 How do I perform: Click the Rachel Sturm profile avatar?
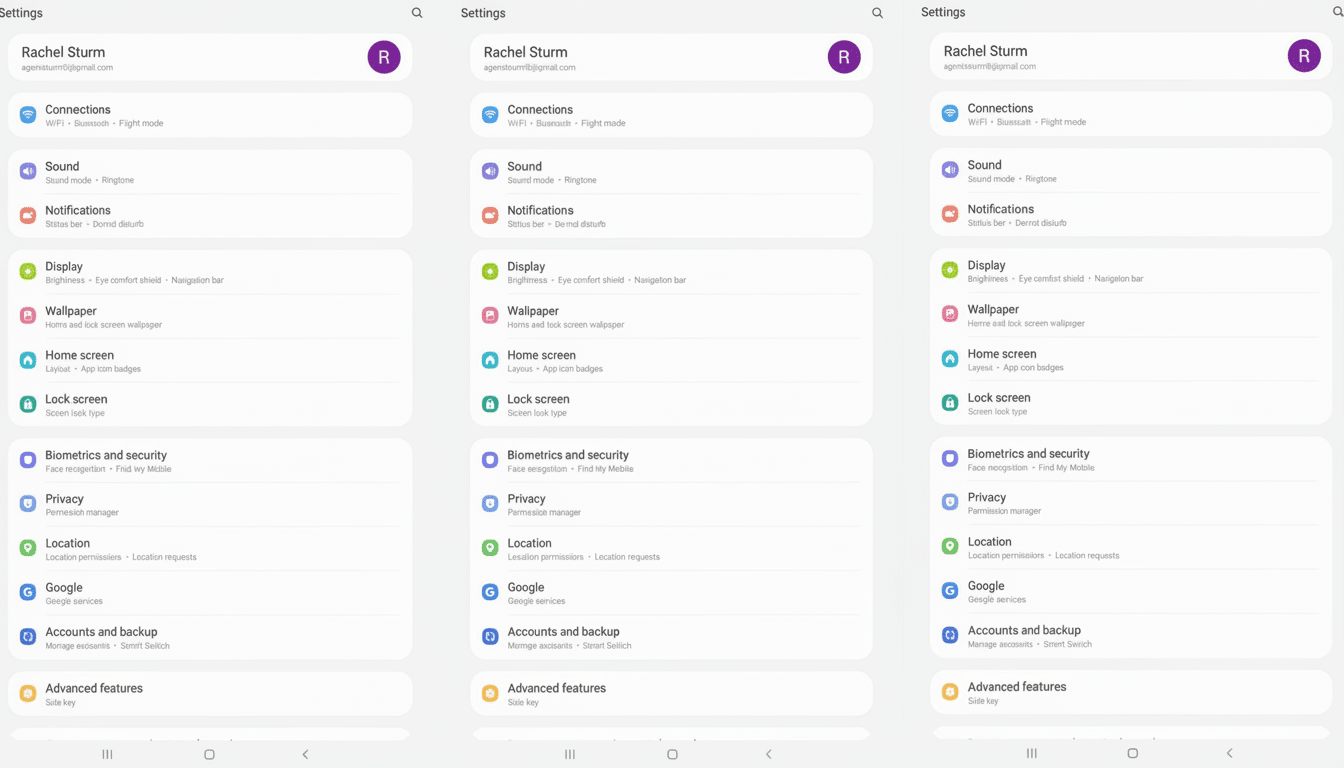(x=384, y=57)
